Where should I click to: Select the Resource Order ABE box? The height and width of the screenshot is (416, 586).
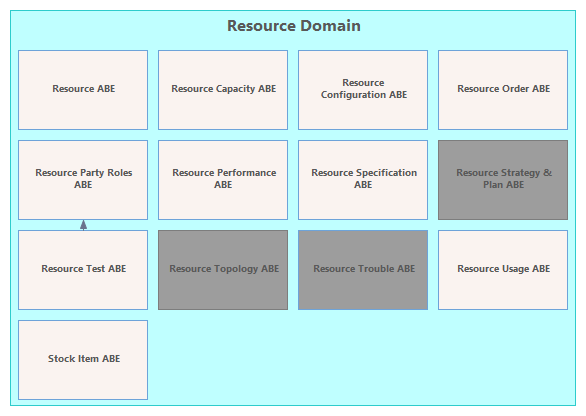pos(503,90)
